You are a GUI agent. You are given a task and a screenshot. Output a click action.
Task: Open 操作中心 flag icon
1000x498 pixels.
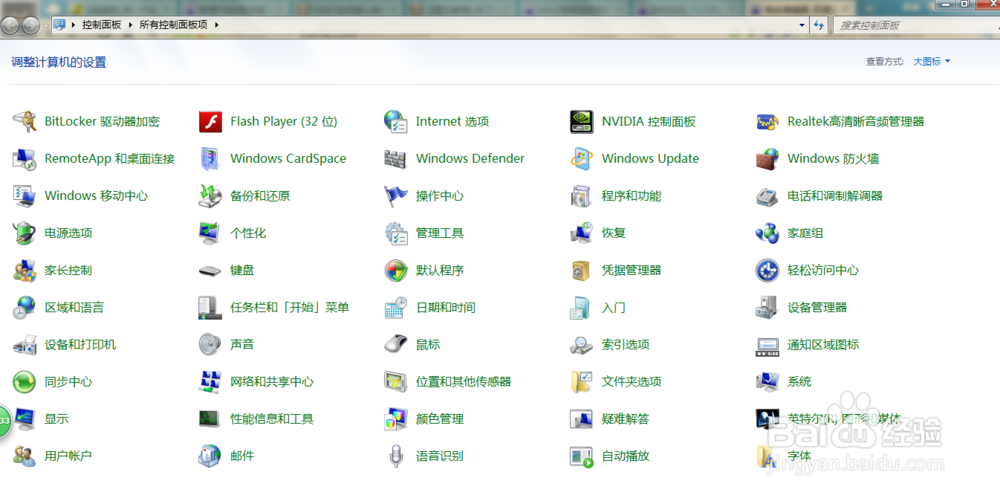tap(395, 196)
